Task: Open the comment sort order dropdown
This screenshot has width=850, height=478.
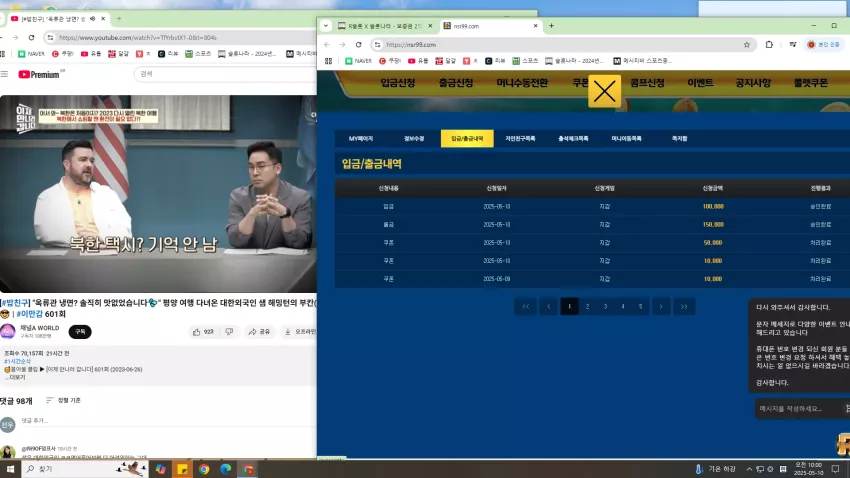Action: (63, 401)
